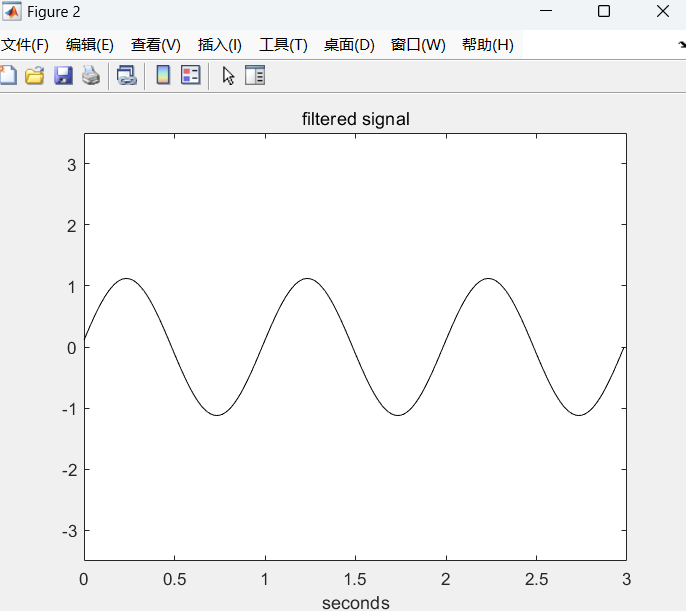
Task: Insert a colorbar from the toolbar
Action: [x=163, y=75]
